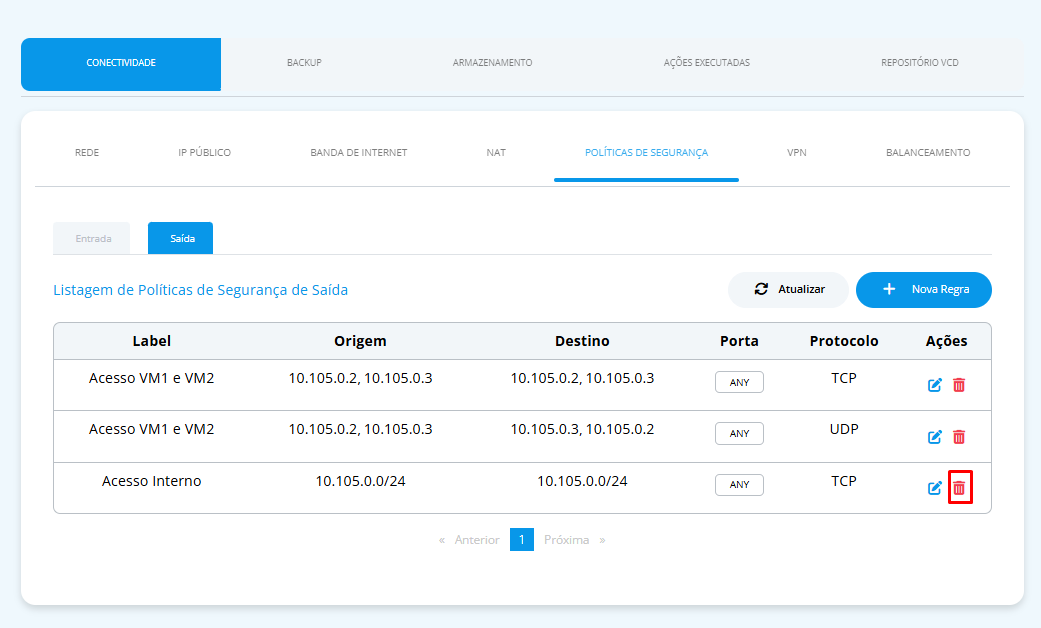Create a rule with Nova Regra
The image size is (1041, 628).
[923, 289]
